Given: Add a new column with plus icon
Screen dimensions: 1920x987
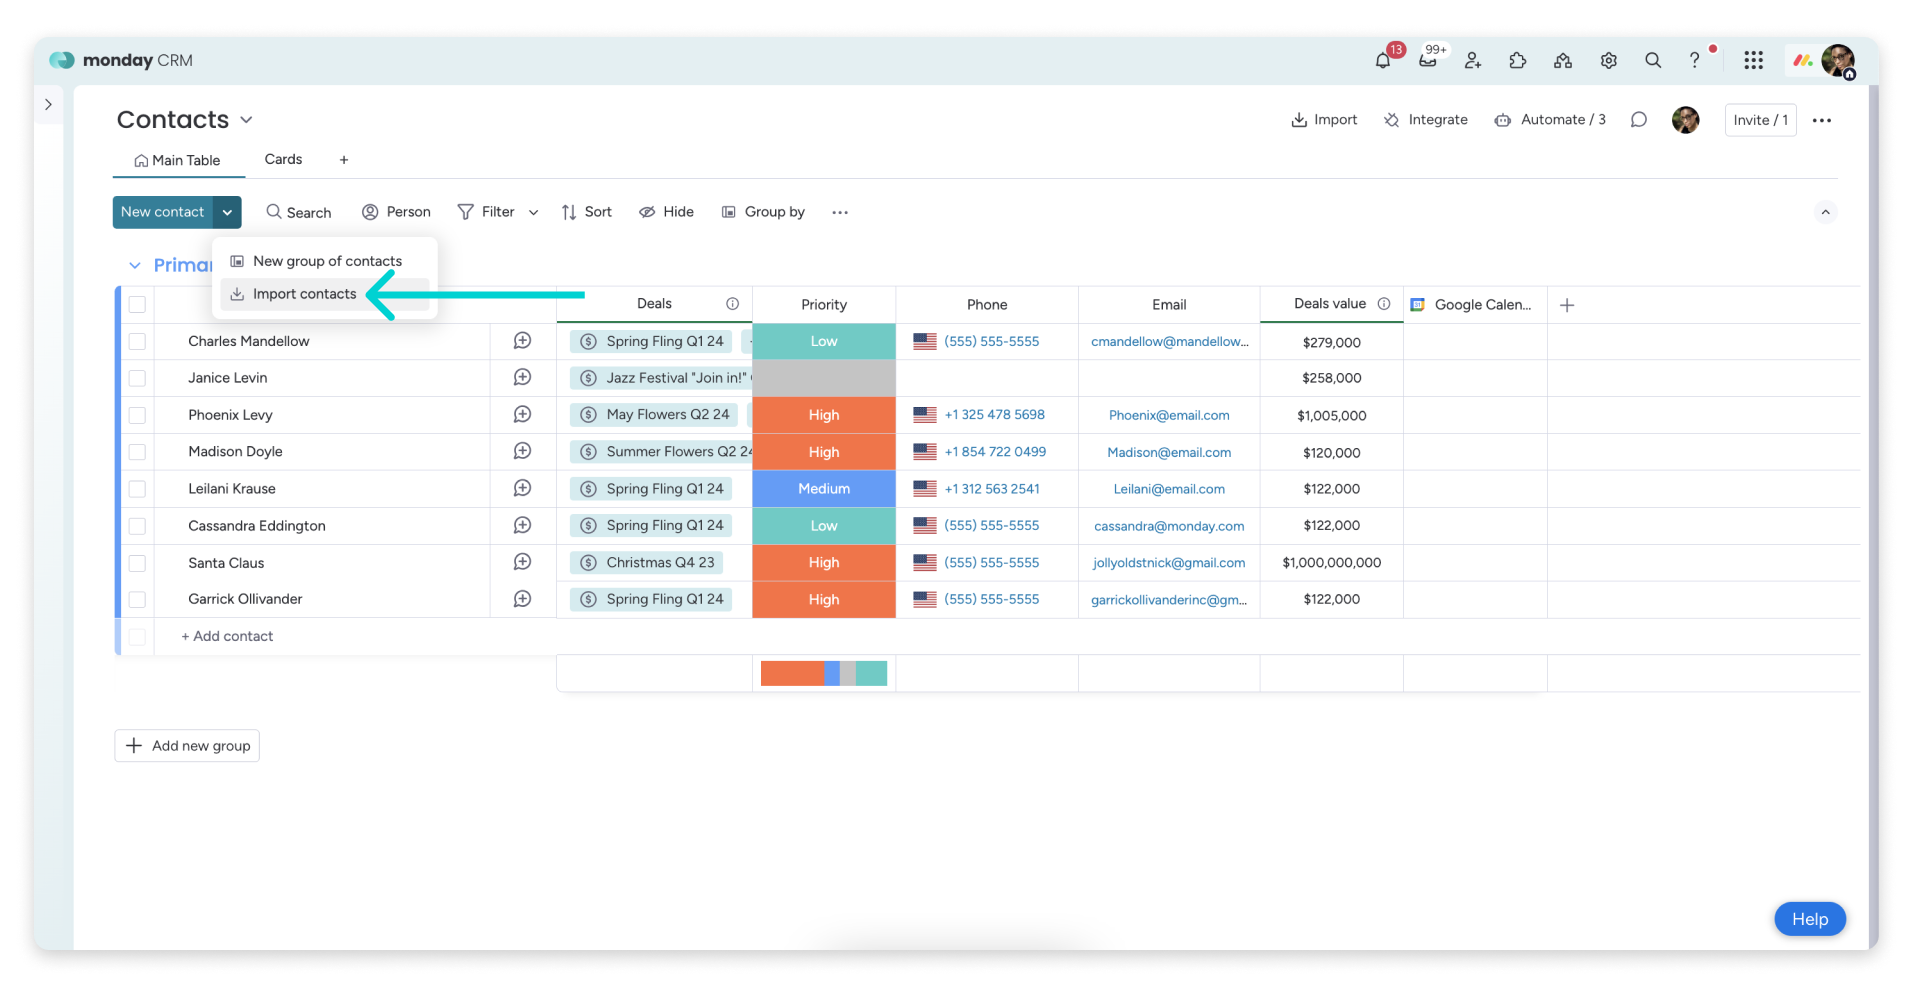Looking at the screenshot, I should coord(1567,305).
